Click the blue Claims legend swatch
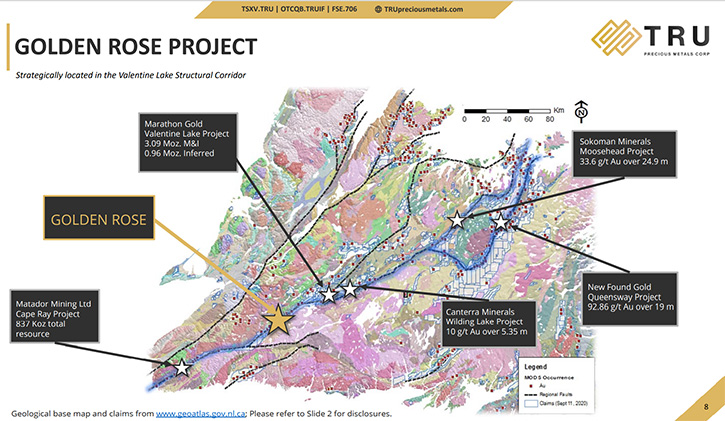Viewport: 725px width, 421px height. [x=531, y=403]
